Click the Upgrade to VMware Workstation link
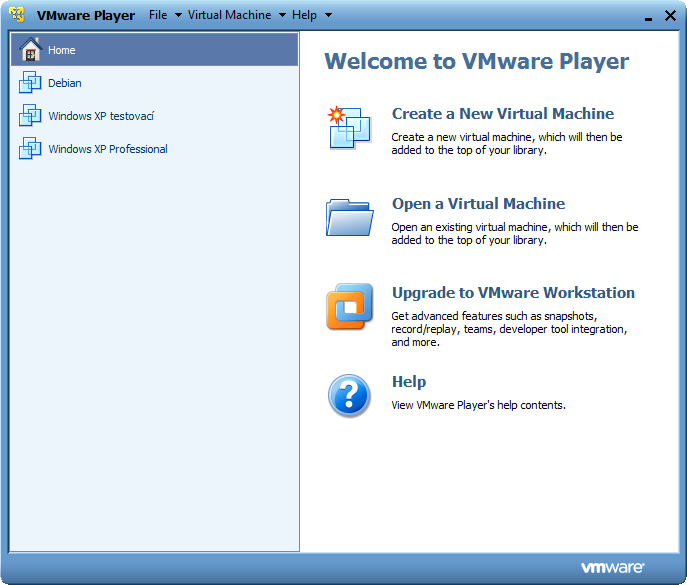The image size is (687, 585). 513,293
